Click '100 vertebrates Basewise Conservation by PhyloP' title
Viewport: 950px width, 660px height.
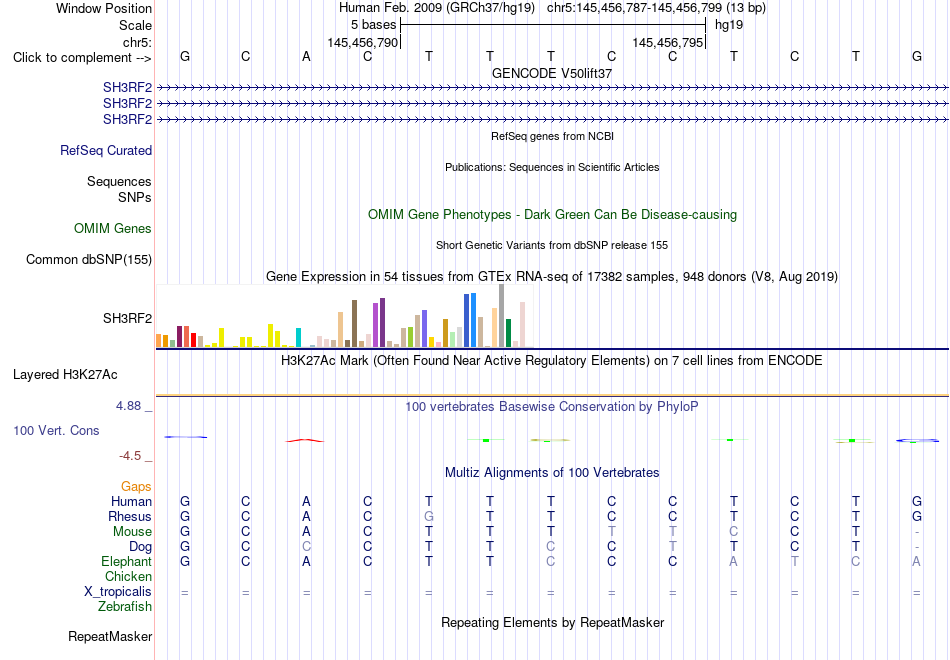click(551, 407)
